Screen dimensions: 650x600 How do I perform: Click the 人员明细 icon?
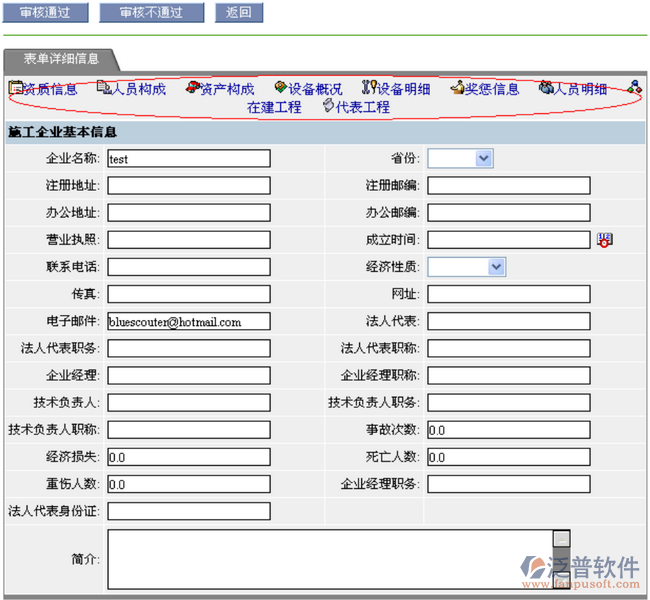click(546, 88)
